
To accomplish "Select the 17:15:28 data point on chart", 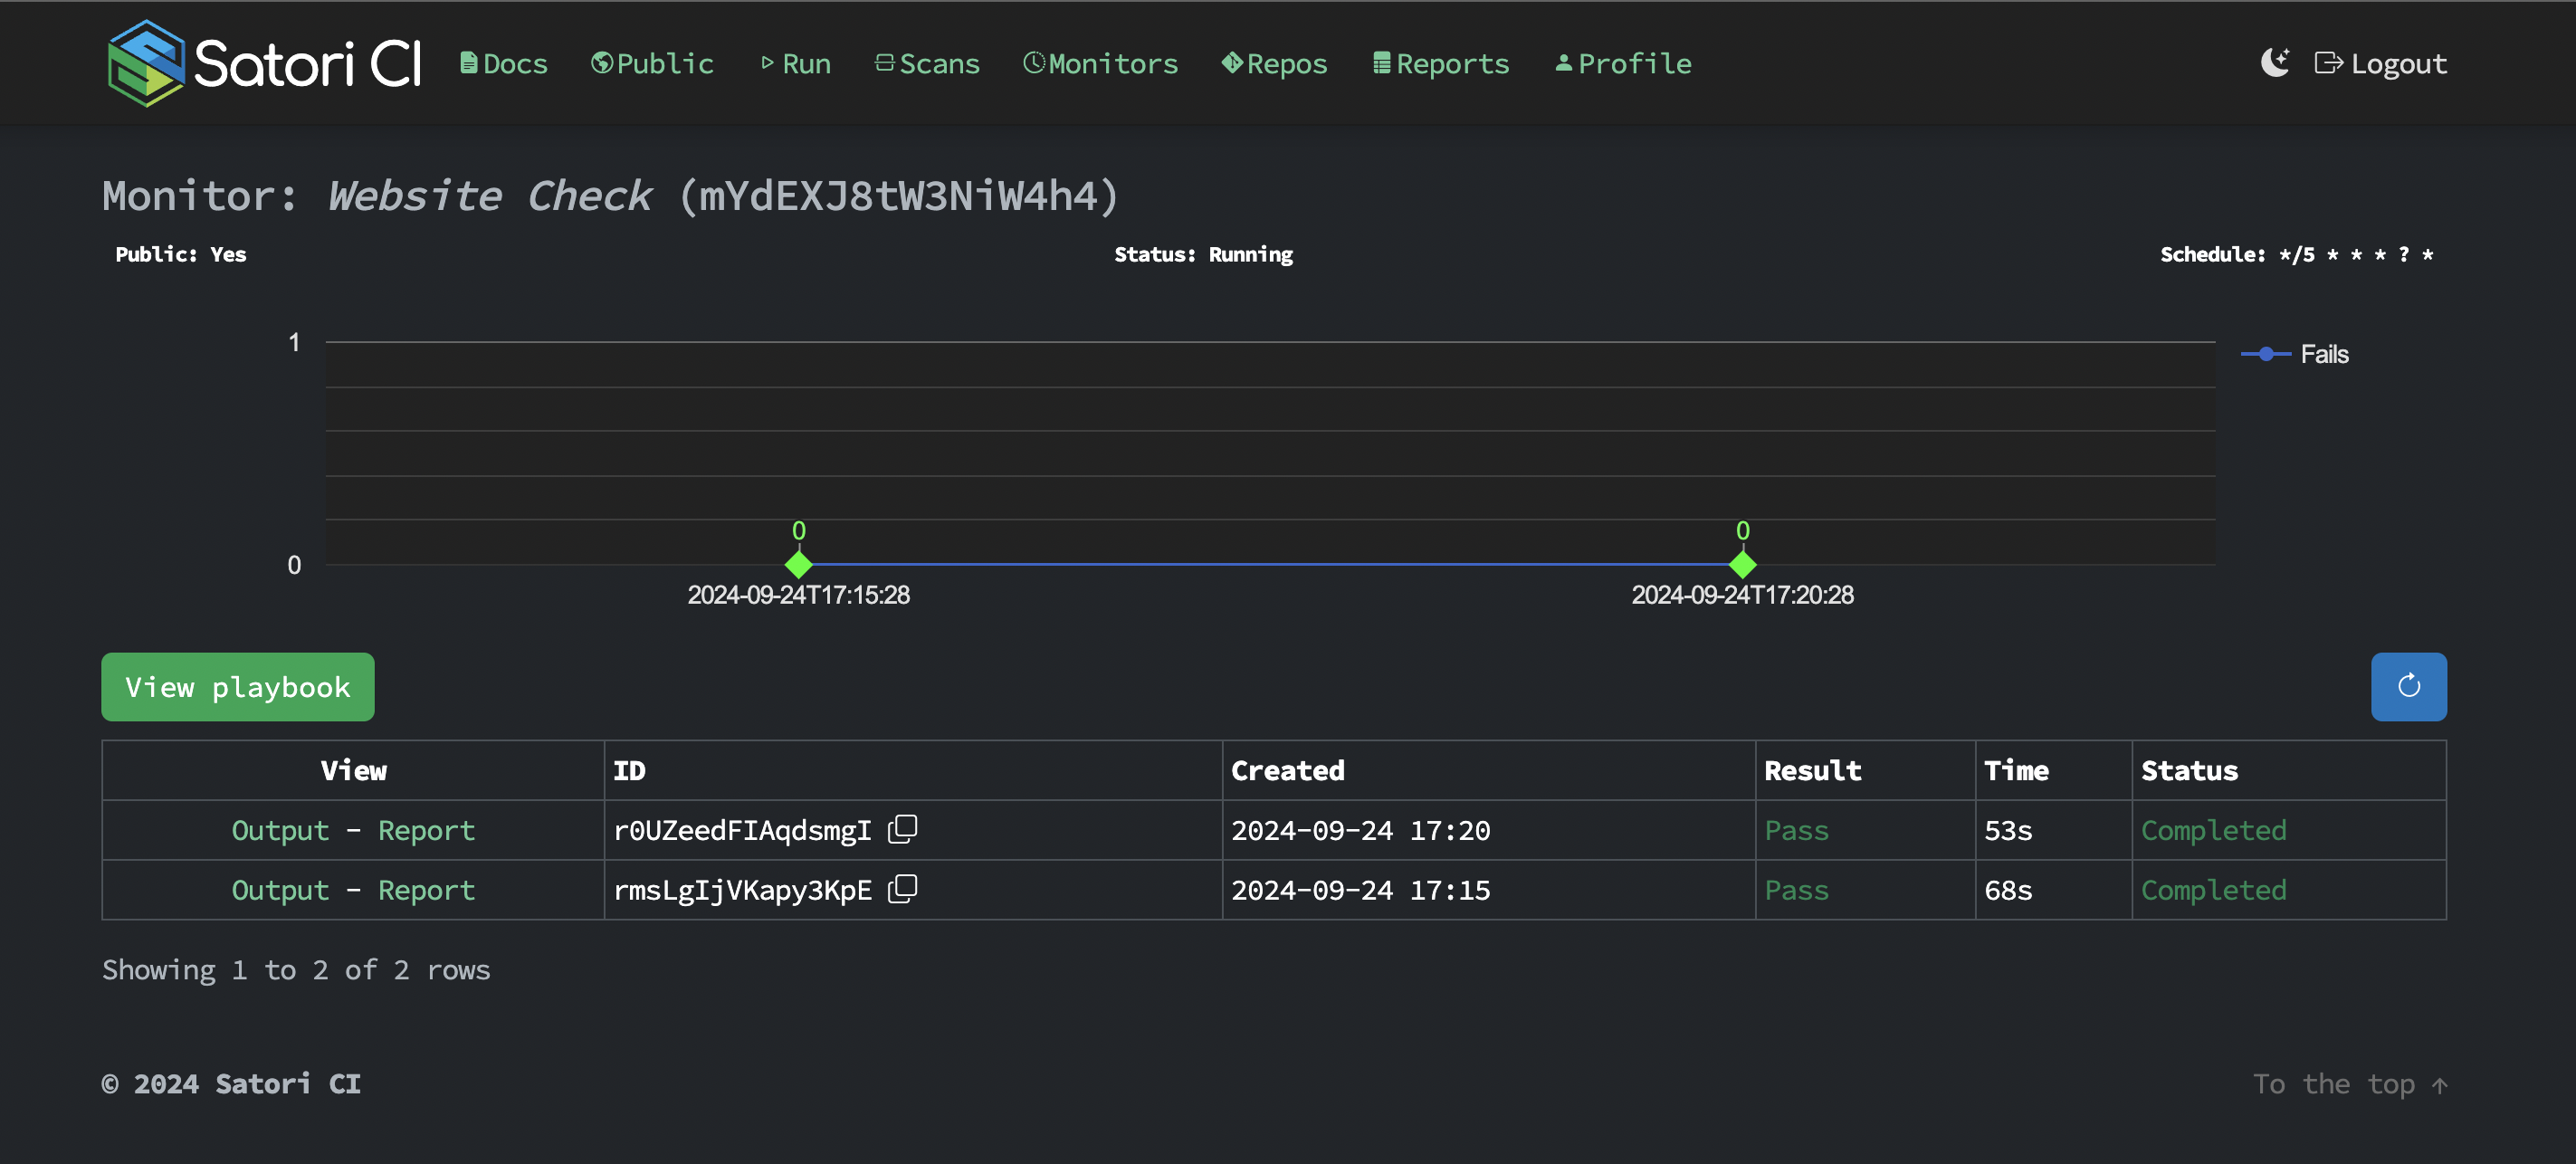I will pos(799,565).
